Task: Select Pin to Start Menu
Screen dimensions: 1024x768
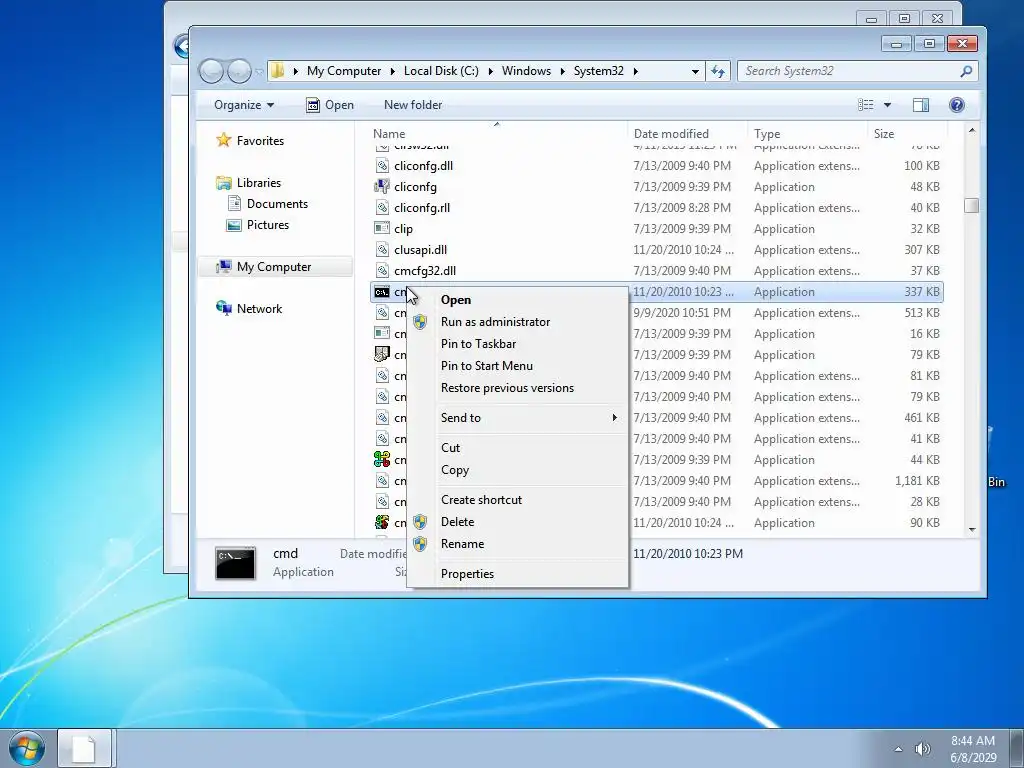Action: [x=517, y=366]
